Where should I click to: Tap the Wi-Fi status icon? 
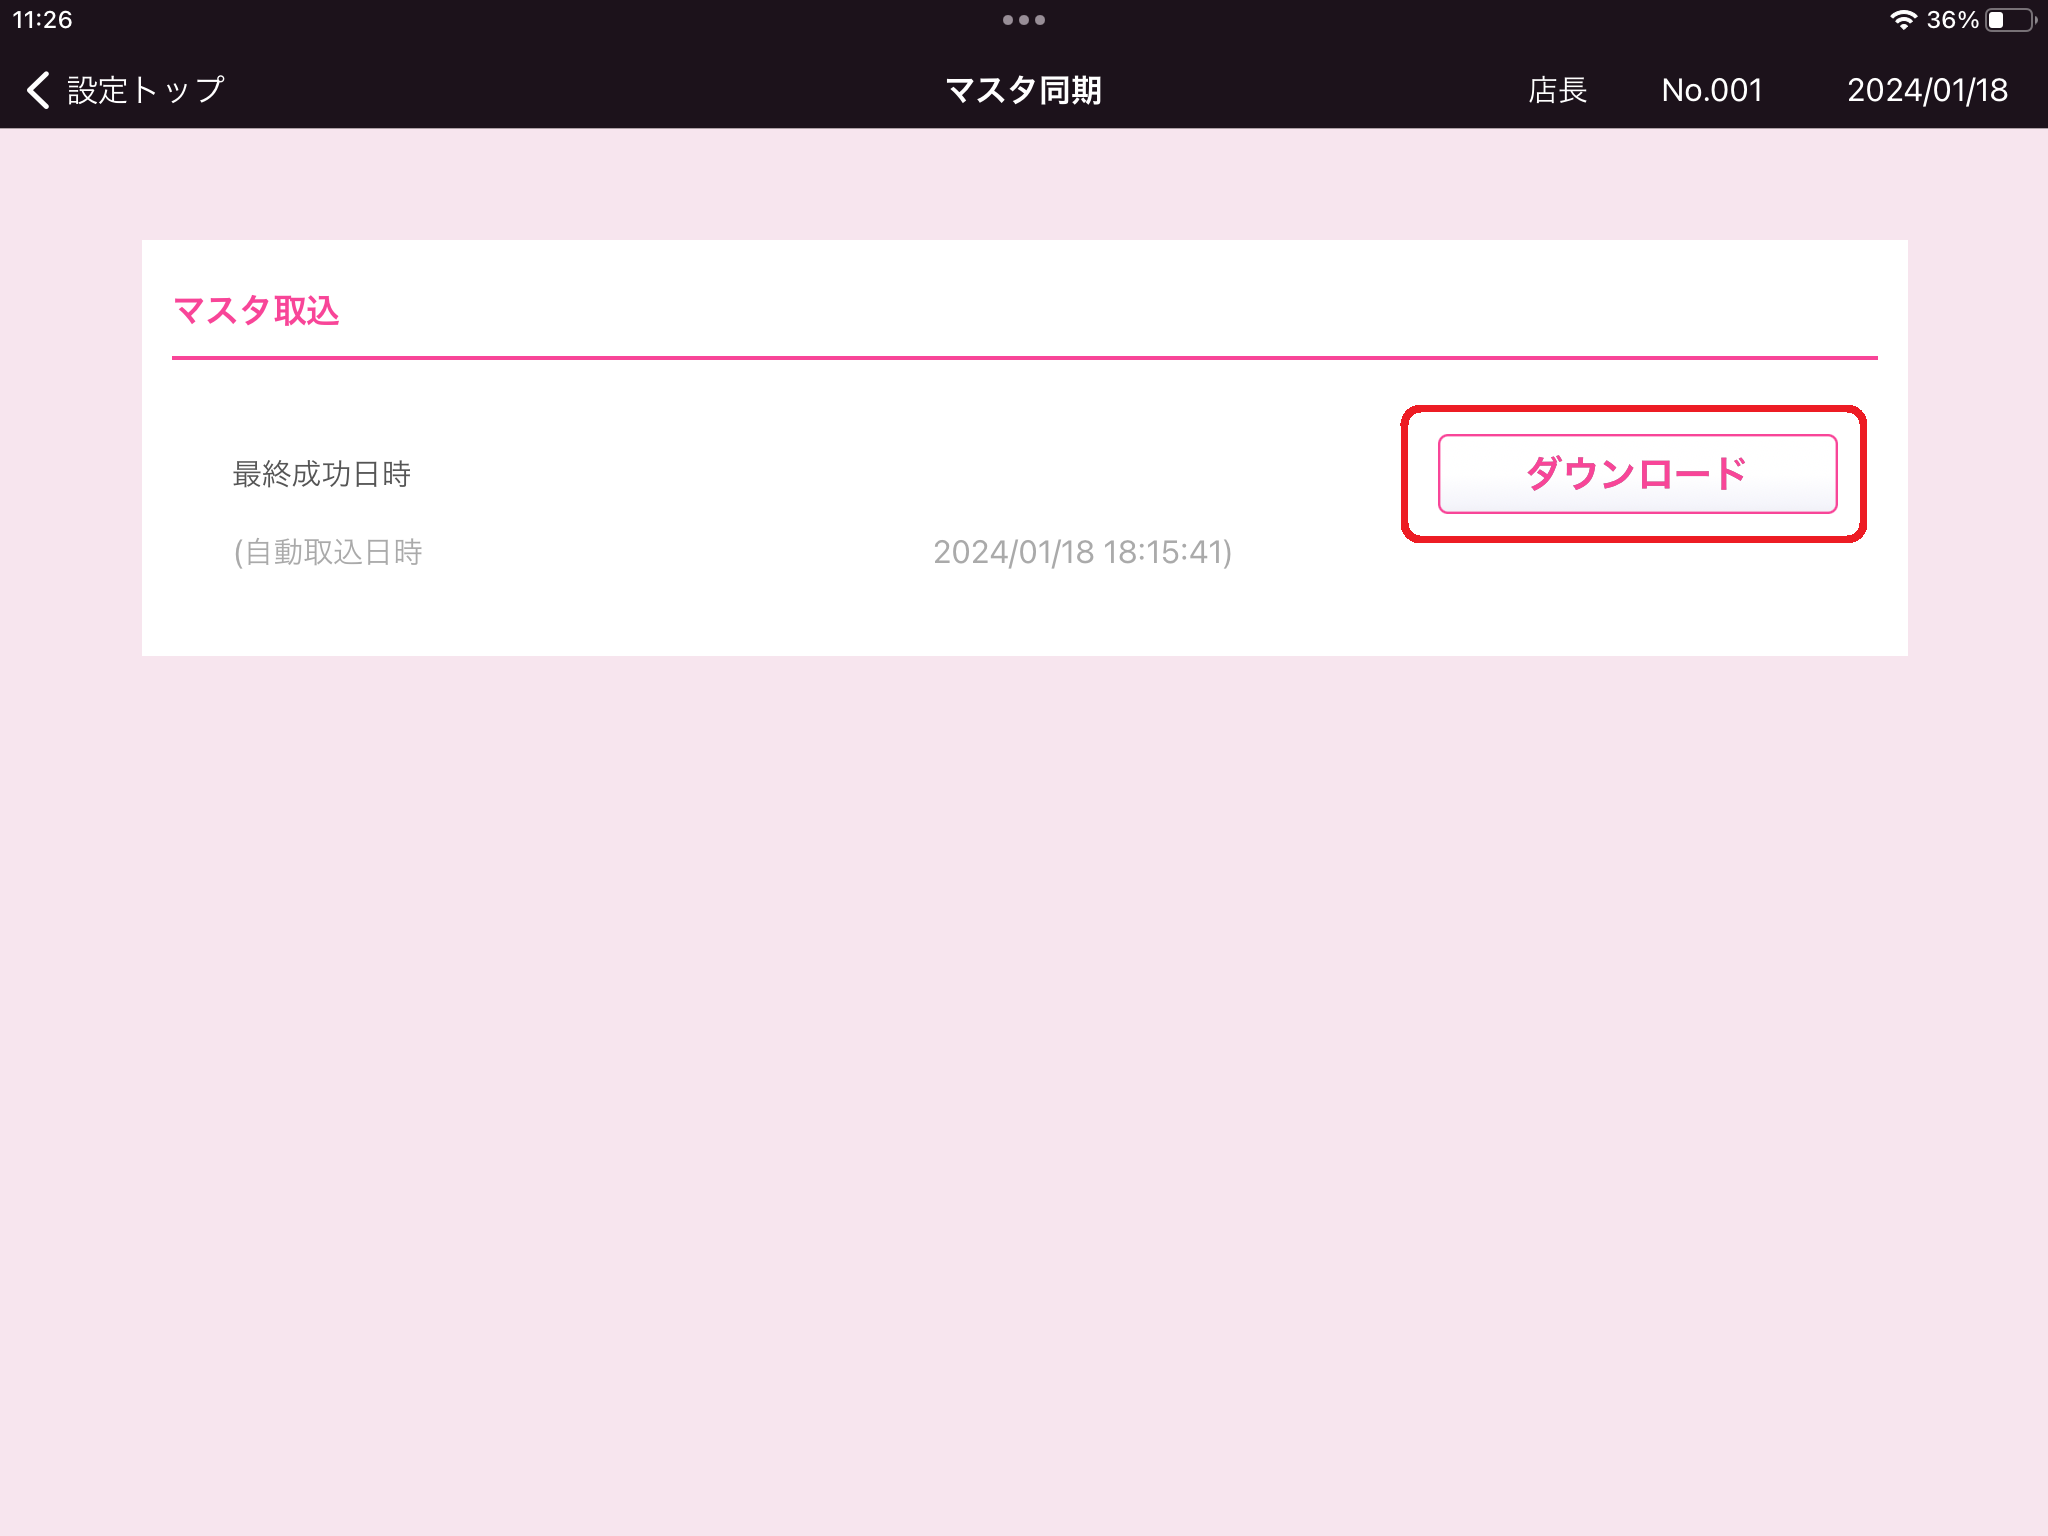1902,20
